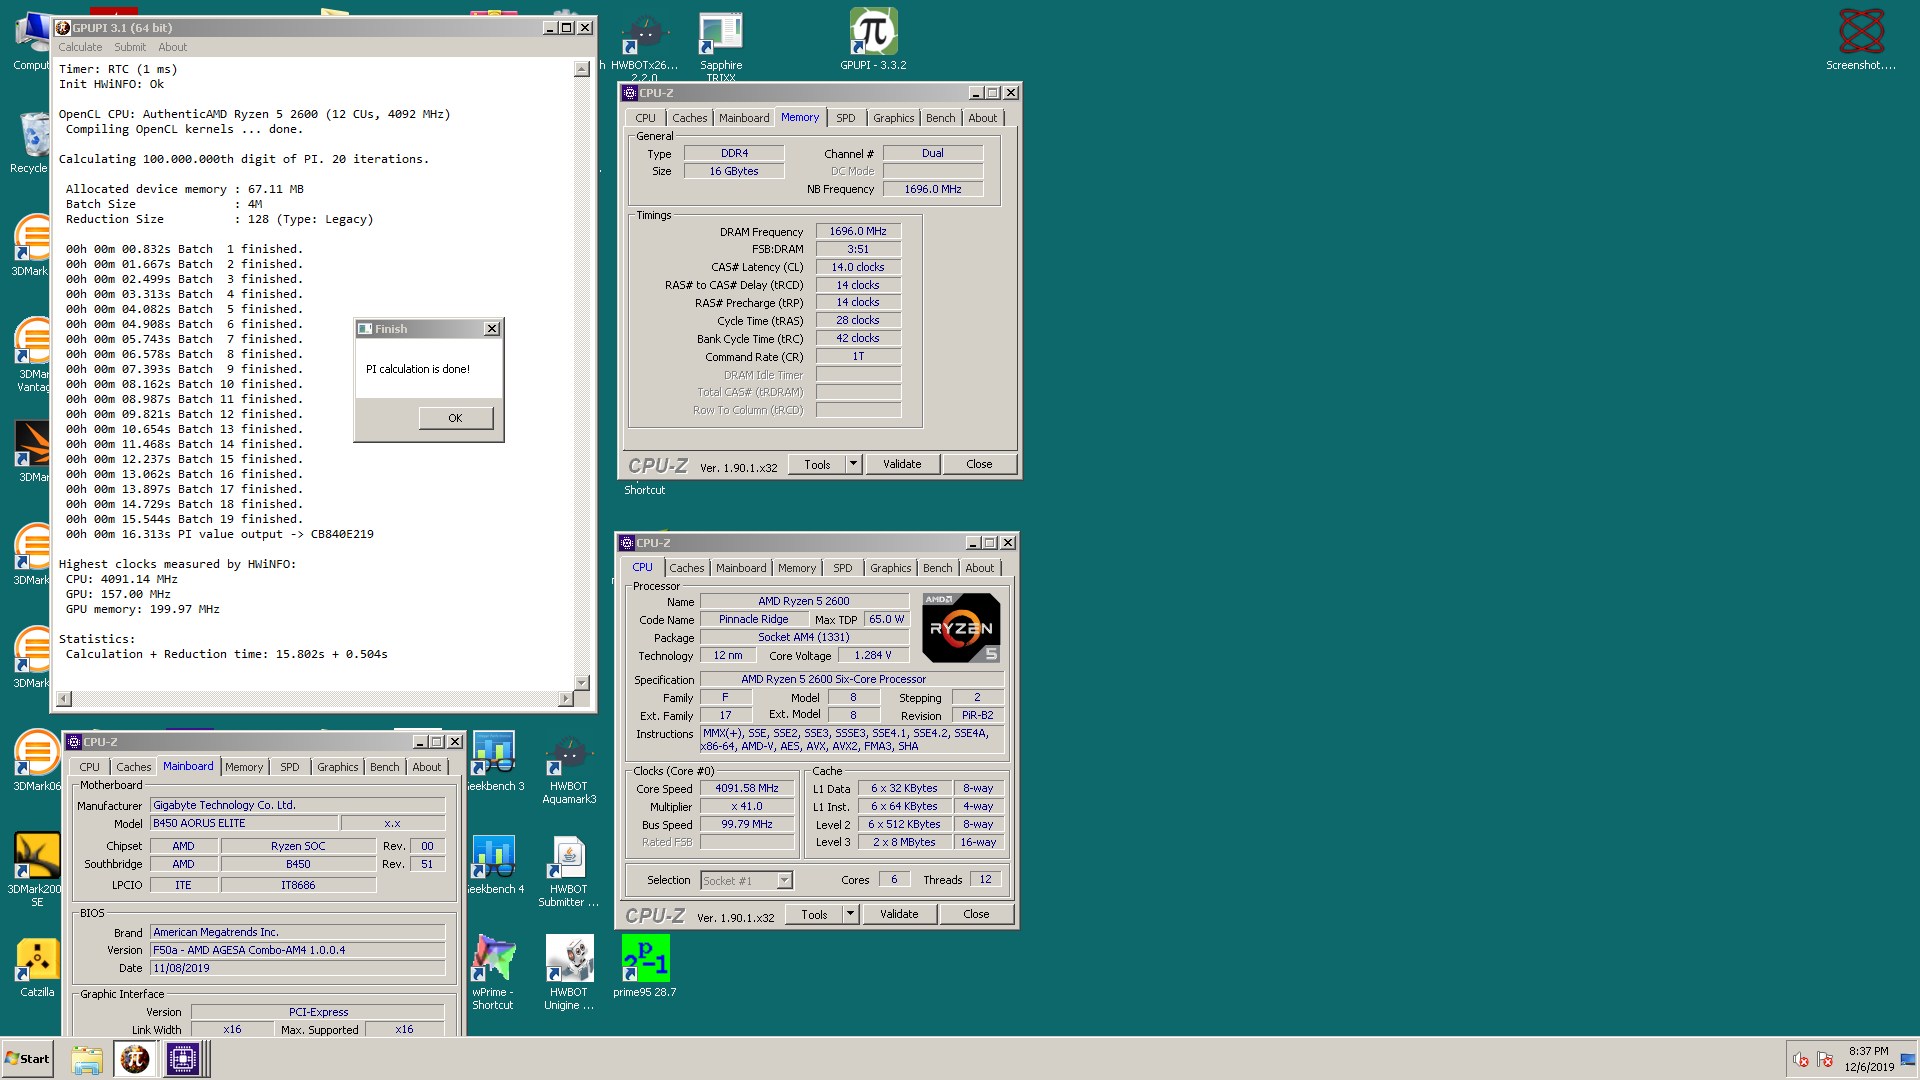This screenshot has height=1080, width=1920.
Task: Expand Tools dropdown arrow in Memory CPU-Z
Action: click(x=853, y=464)
